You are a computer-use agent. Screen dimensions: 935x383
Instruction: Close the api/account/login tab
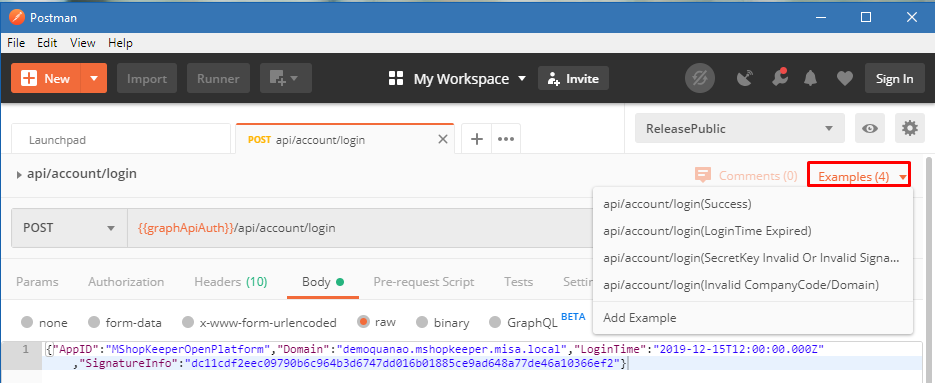442,140
